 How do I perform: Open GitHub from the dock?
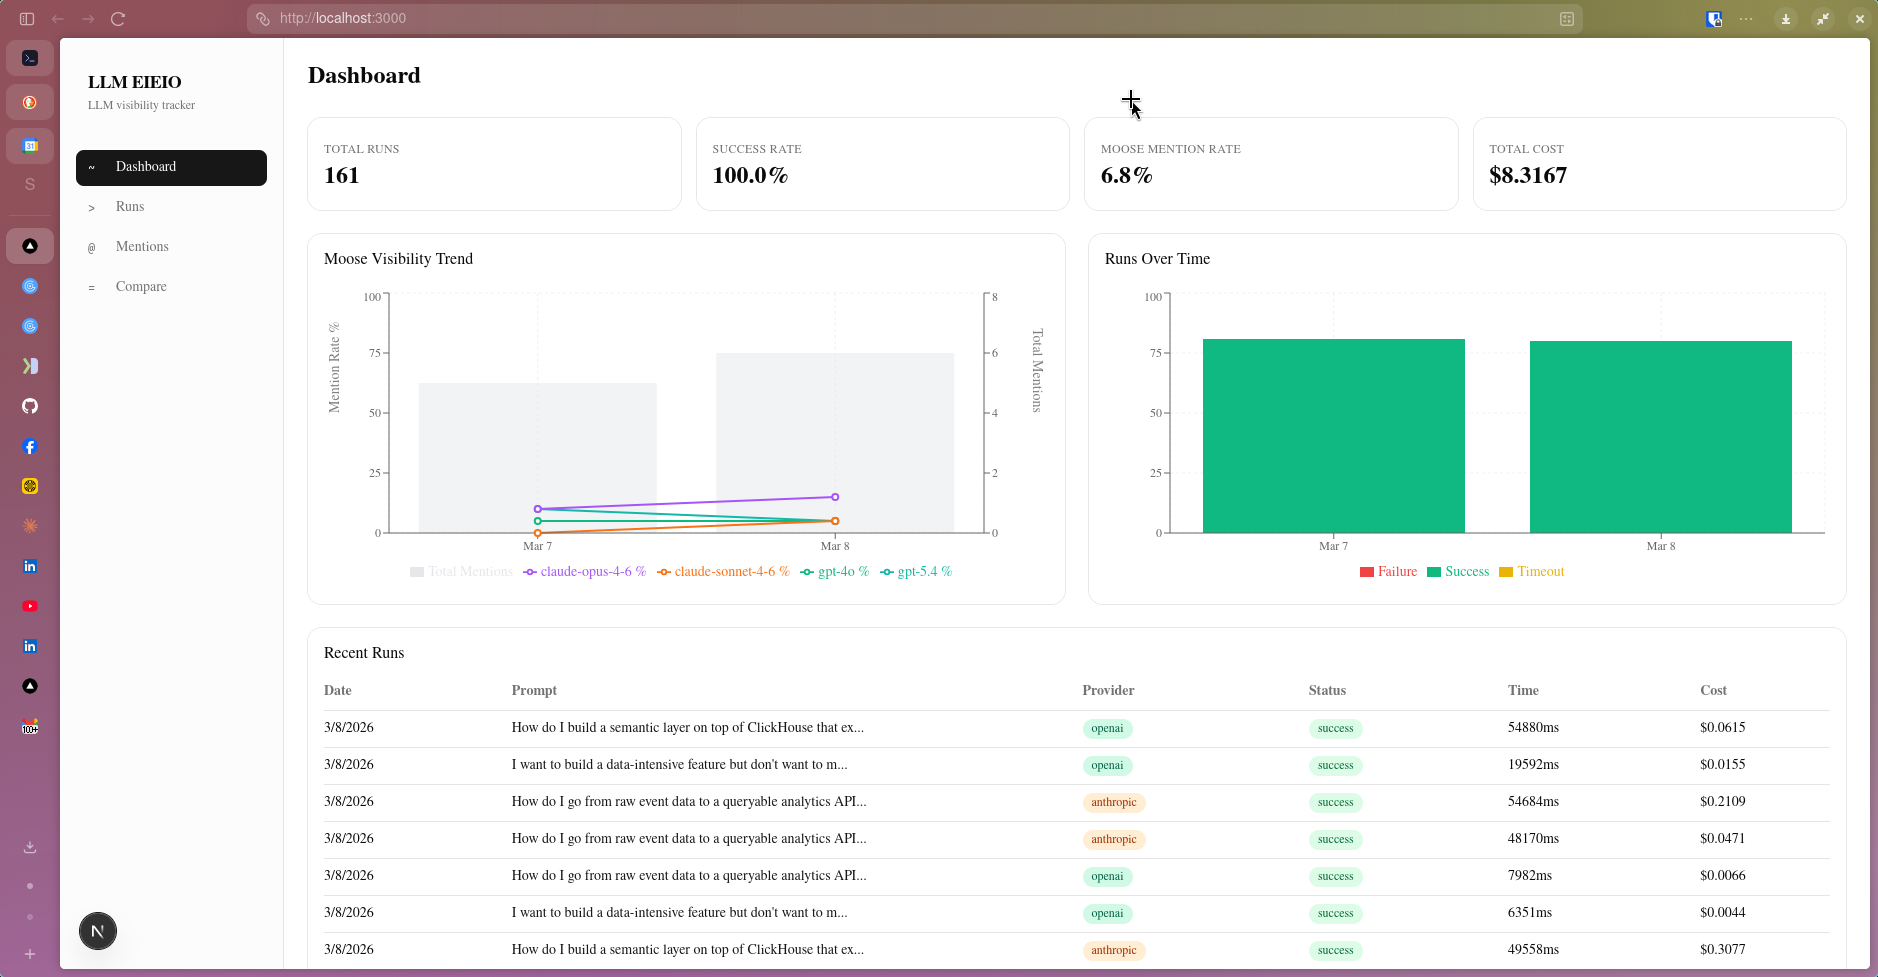coord(30,406)
